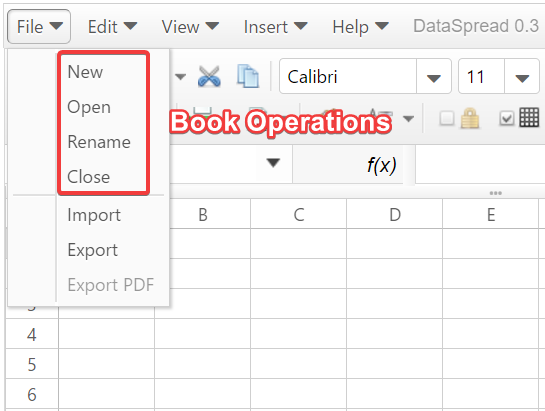Click the DataSpread 0.3 title text

click(x=476, y=26)
